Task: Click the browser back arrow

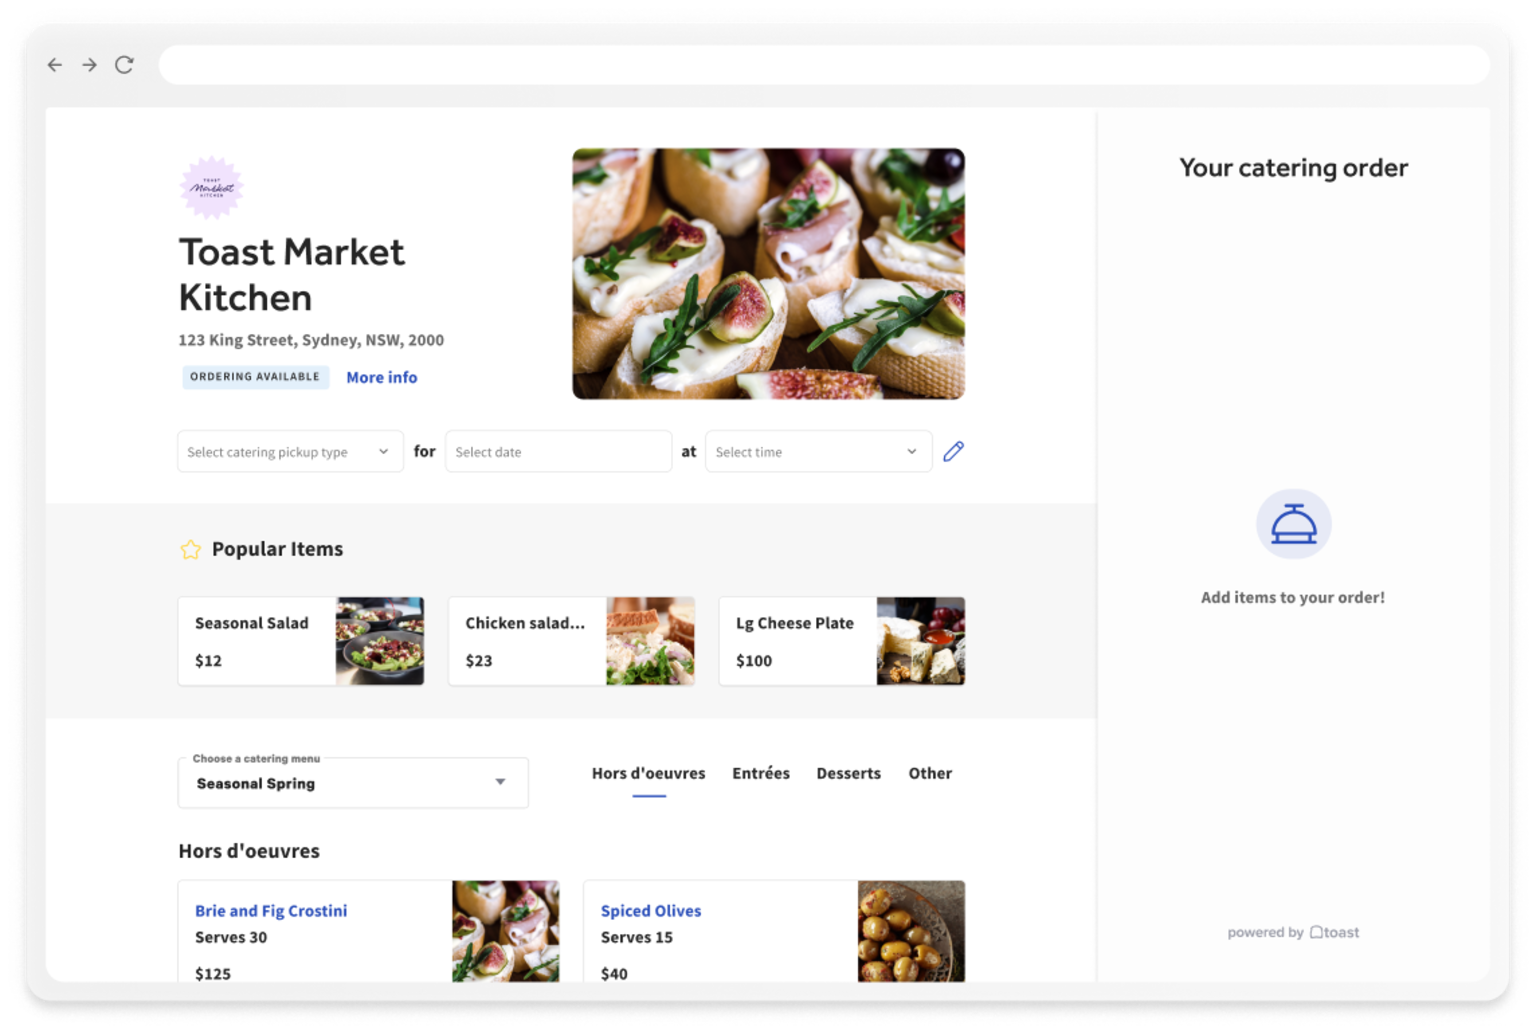Action: pos(55,65)
